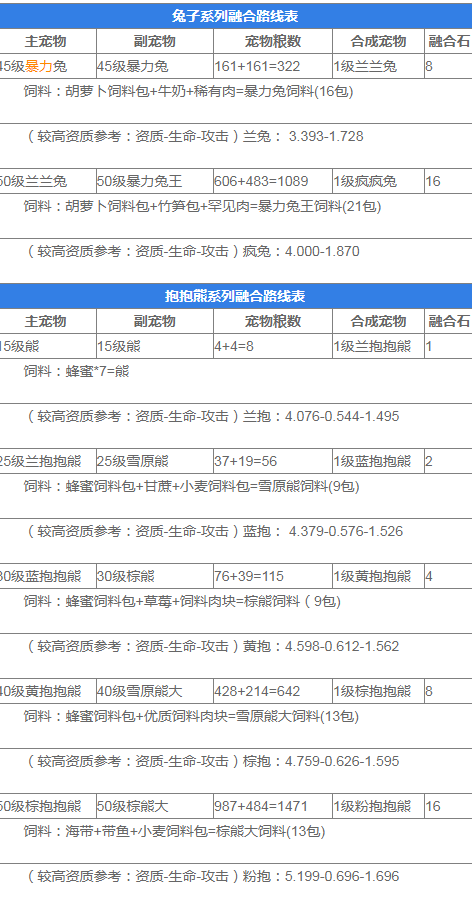Click the 1级粉抱抱熊 result cell

coord(378,806)
